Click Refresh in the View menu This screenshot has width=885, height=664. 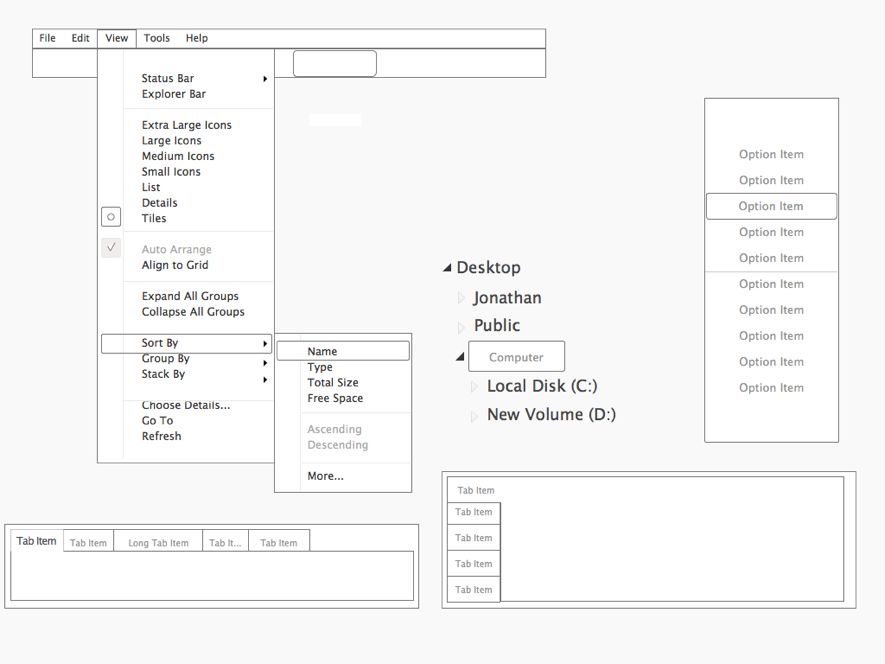[x=161, y=436]
